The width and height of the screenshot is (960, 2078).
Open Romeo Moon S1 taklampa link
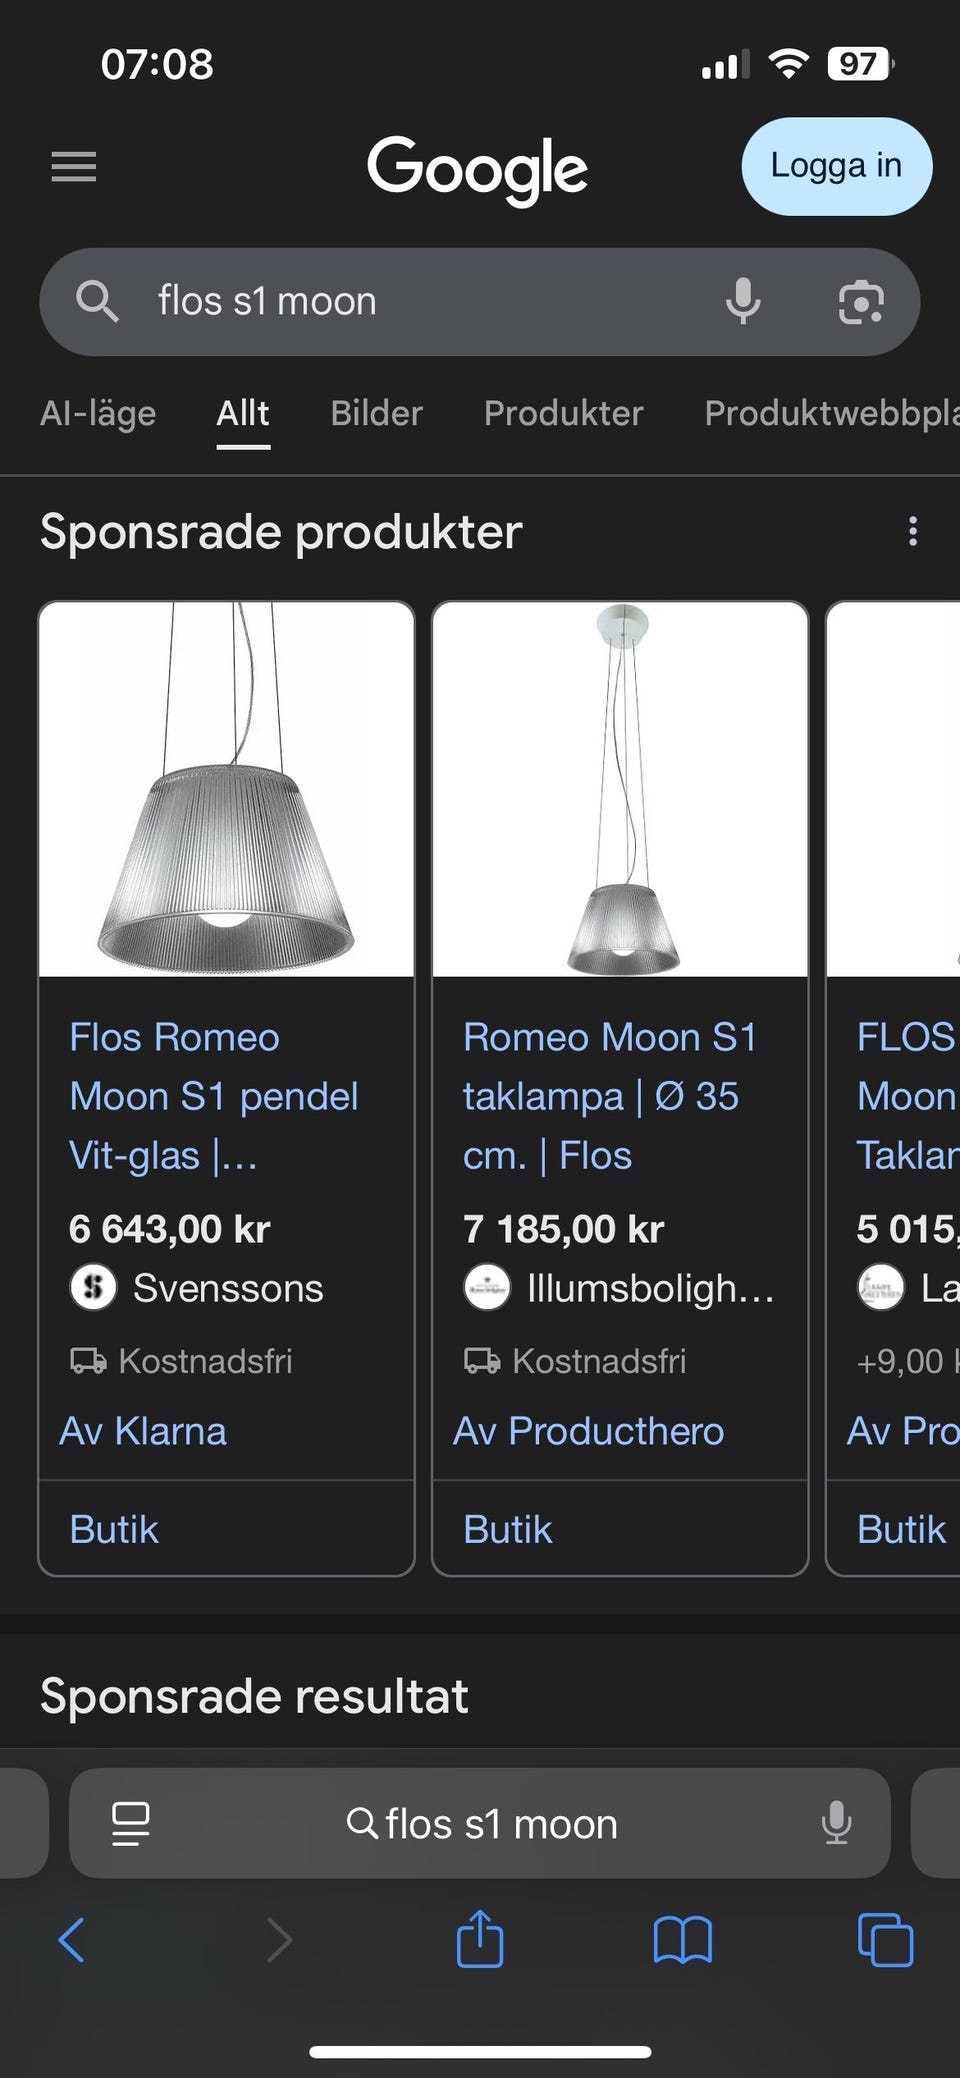click(609, 1096)
